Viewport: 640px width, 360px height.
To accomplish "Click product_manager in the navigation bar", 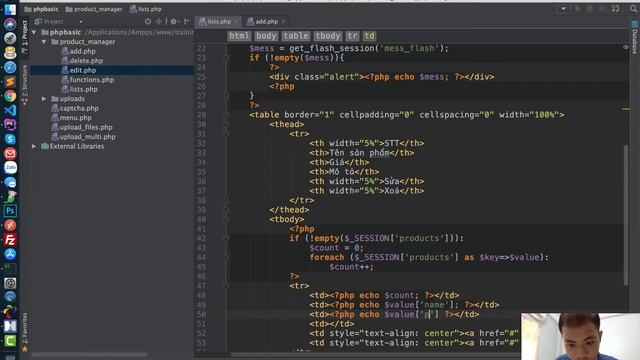I will point(94,9).
